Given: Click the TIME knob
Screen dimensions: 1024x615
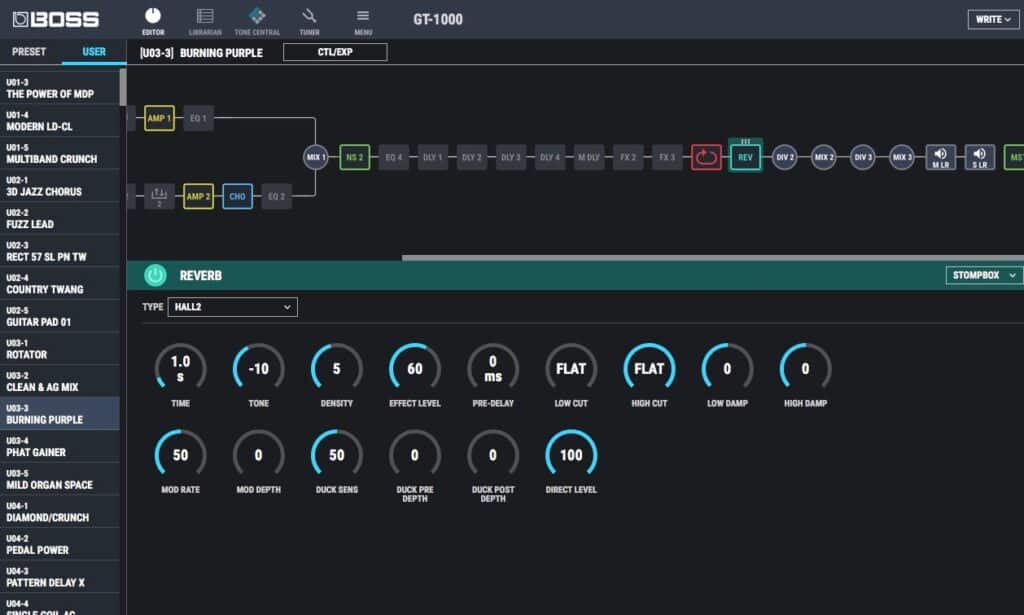Looking at the screenshot, I should pyautogui.click(x=180, y=369).
